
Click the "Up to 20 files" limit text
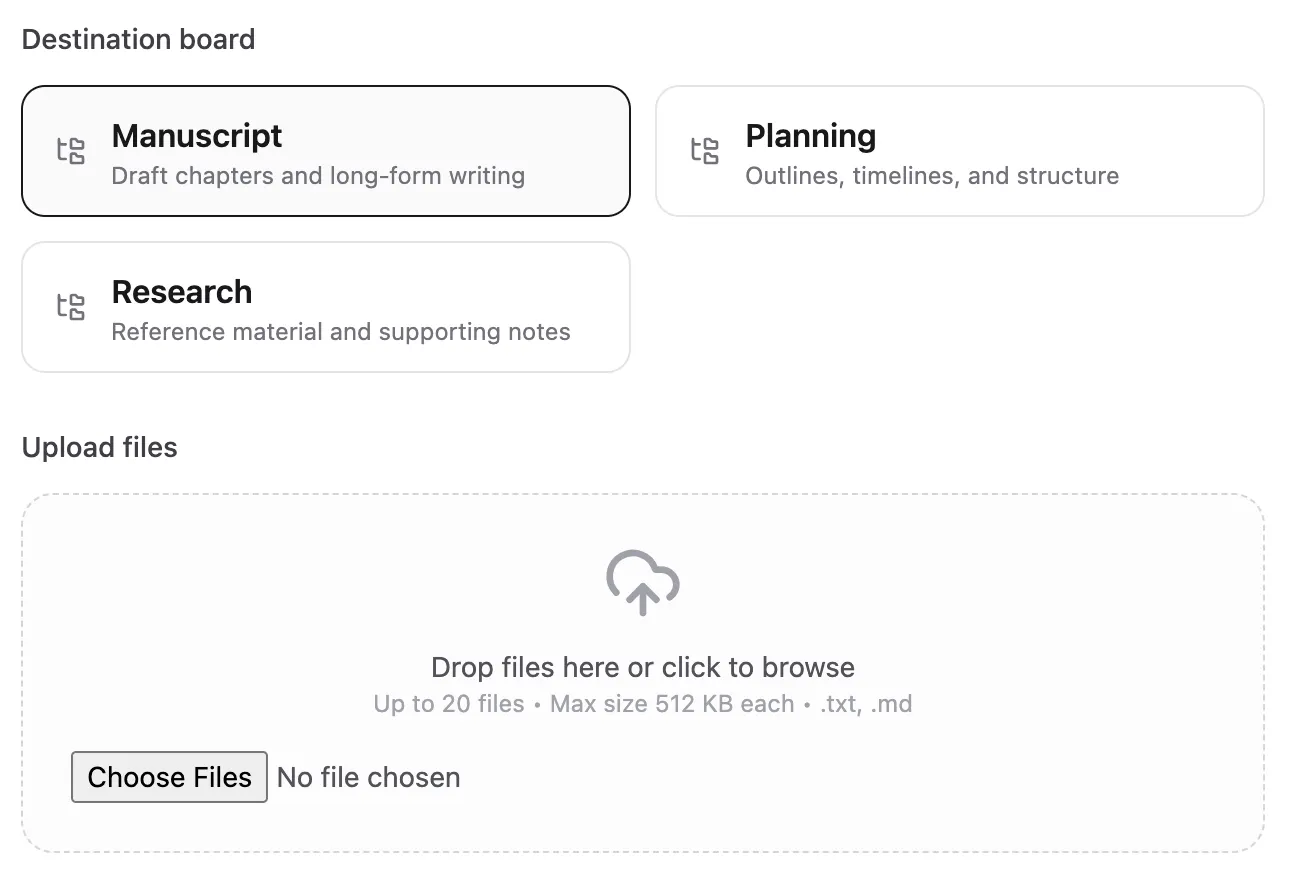pos(448,703)
